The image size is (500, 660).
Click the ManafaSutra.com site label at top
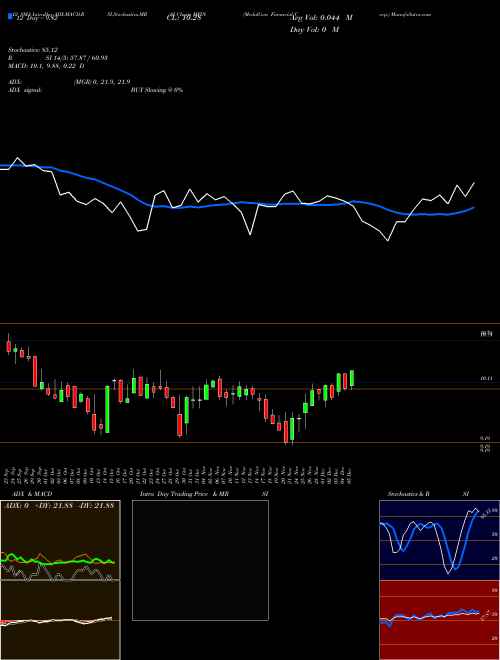(x=411, y=14)
